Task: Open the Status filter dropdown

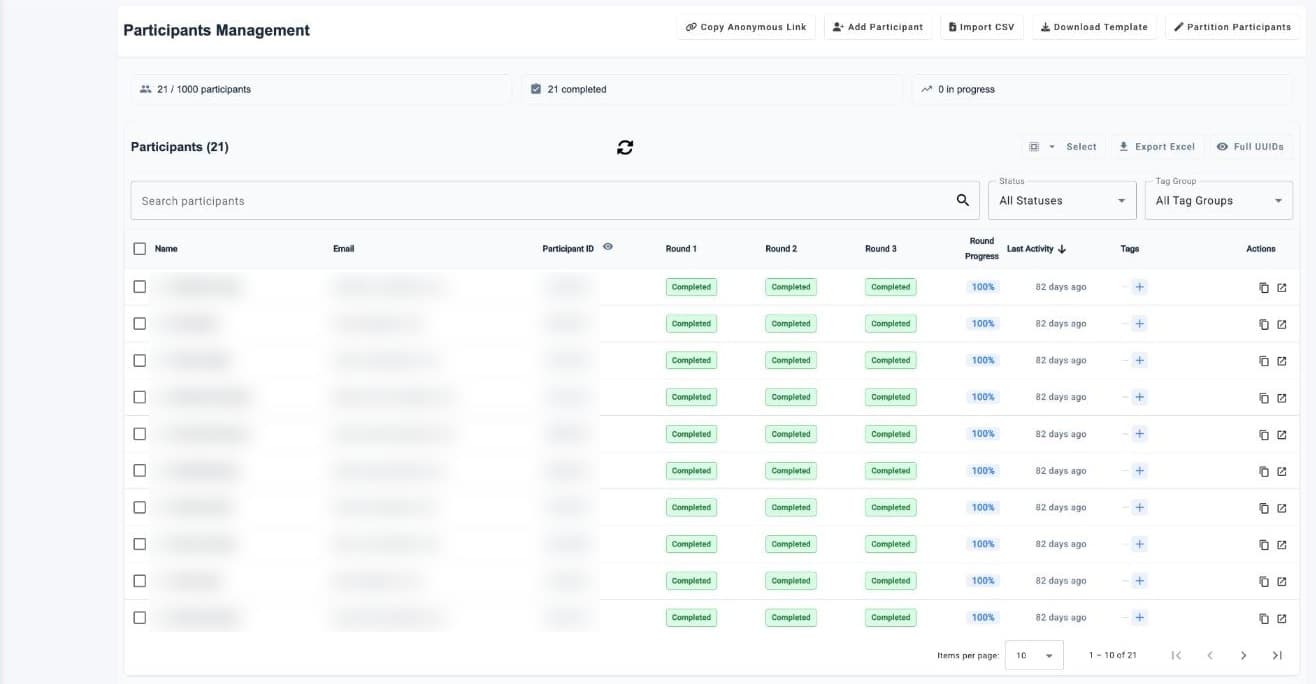Action: 1064,200
